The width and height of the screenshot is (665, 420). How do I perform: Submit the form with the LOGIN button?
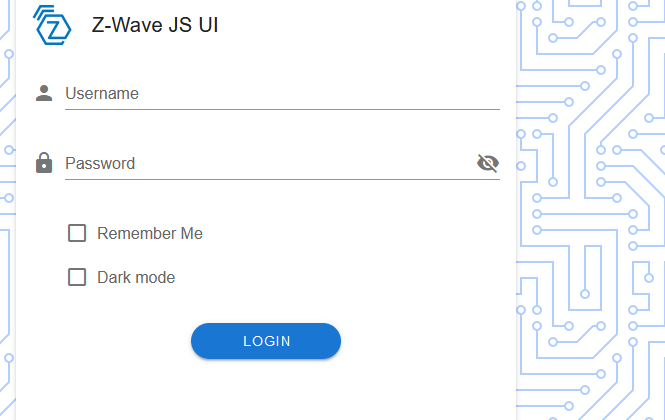(x=266, y=341)
